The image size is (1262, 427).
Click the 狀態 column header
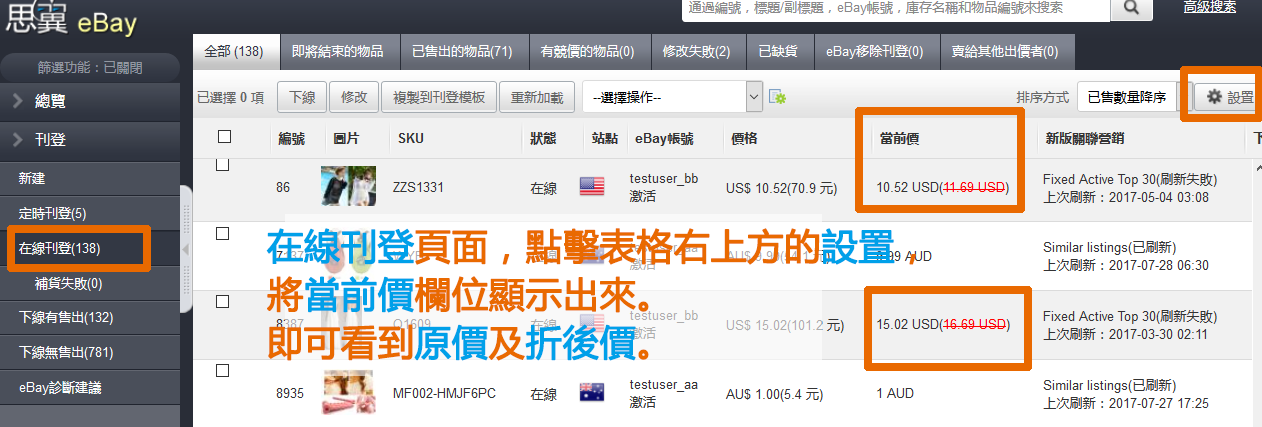point(543,138)
